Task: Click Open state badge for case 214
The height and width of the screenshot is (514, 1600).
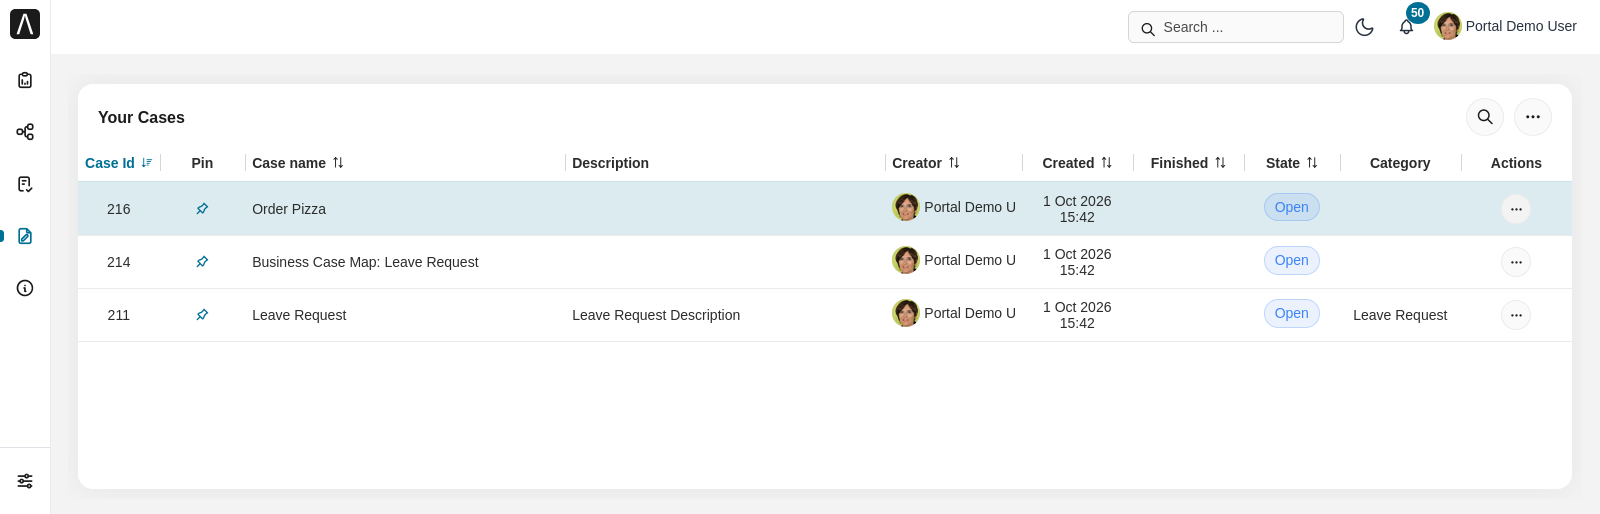Action: click(x=1292, y=260)
